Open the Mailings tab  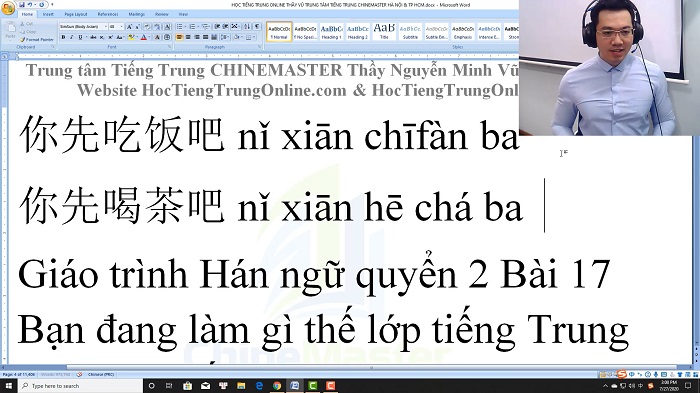click(137, 14)
